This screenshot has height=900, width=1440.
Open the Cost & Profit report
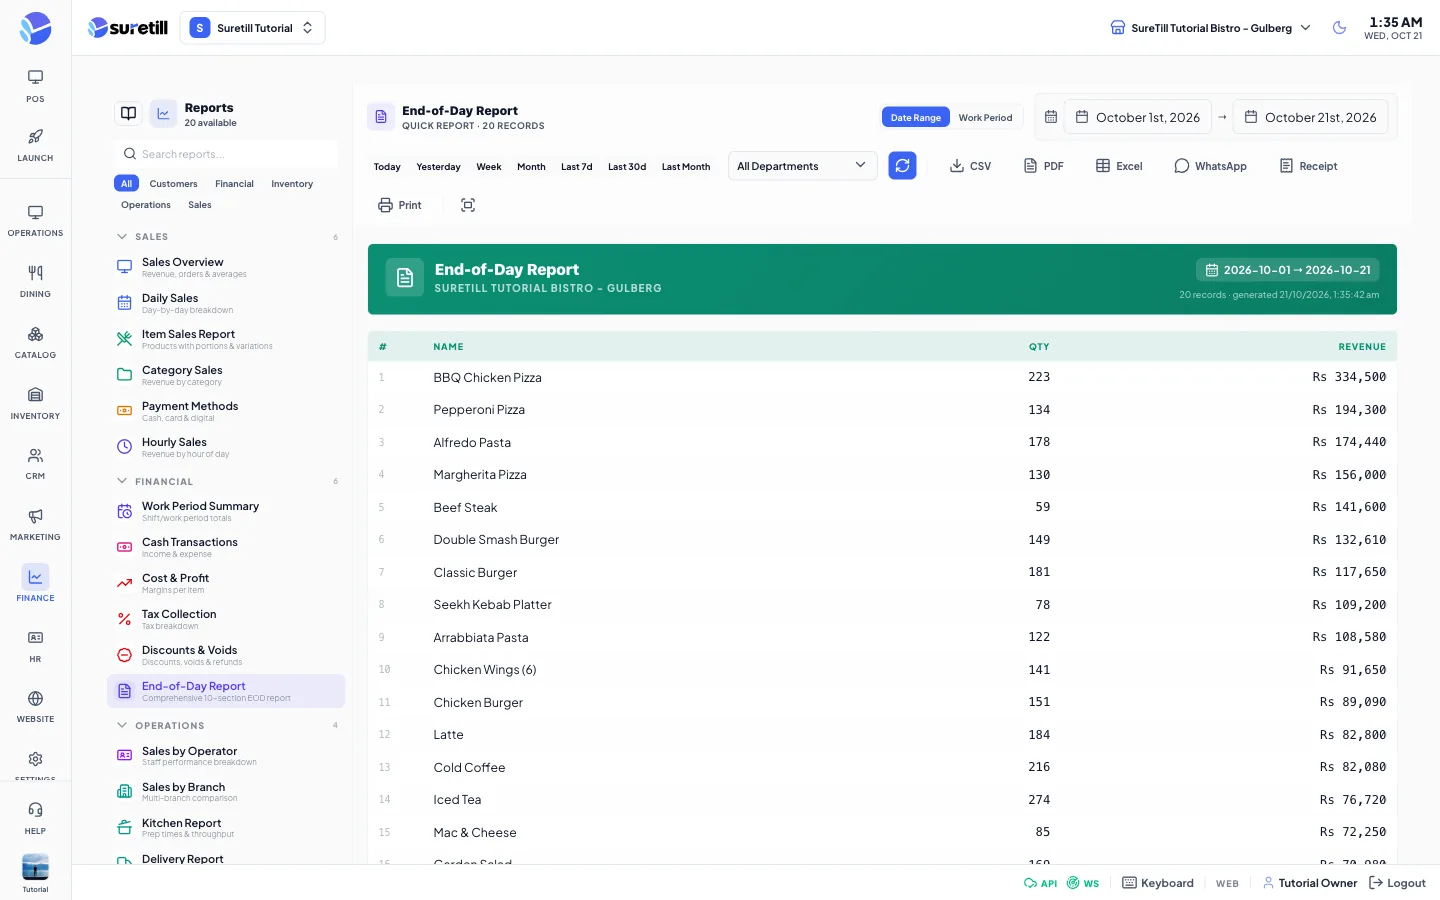(x=226, y=583)
